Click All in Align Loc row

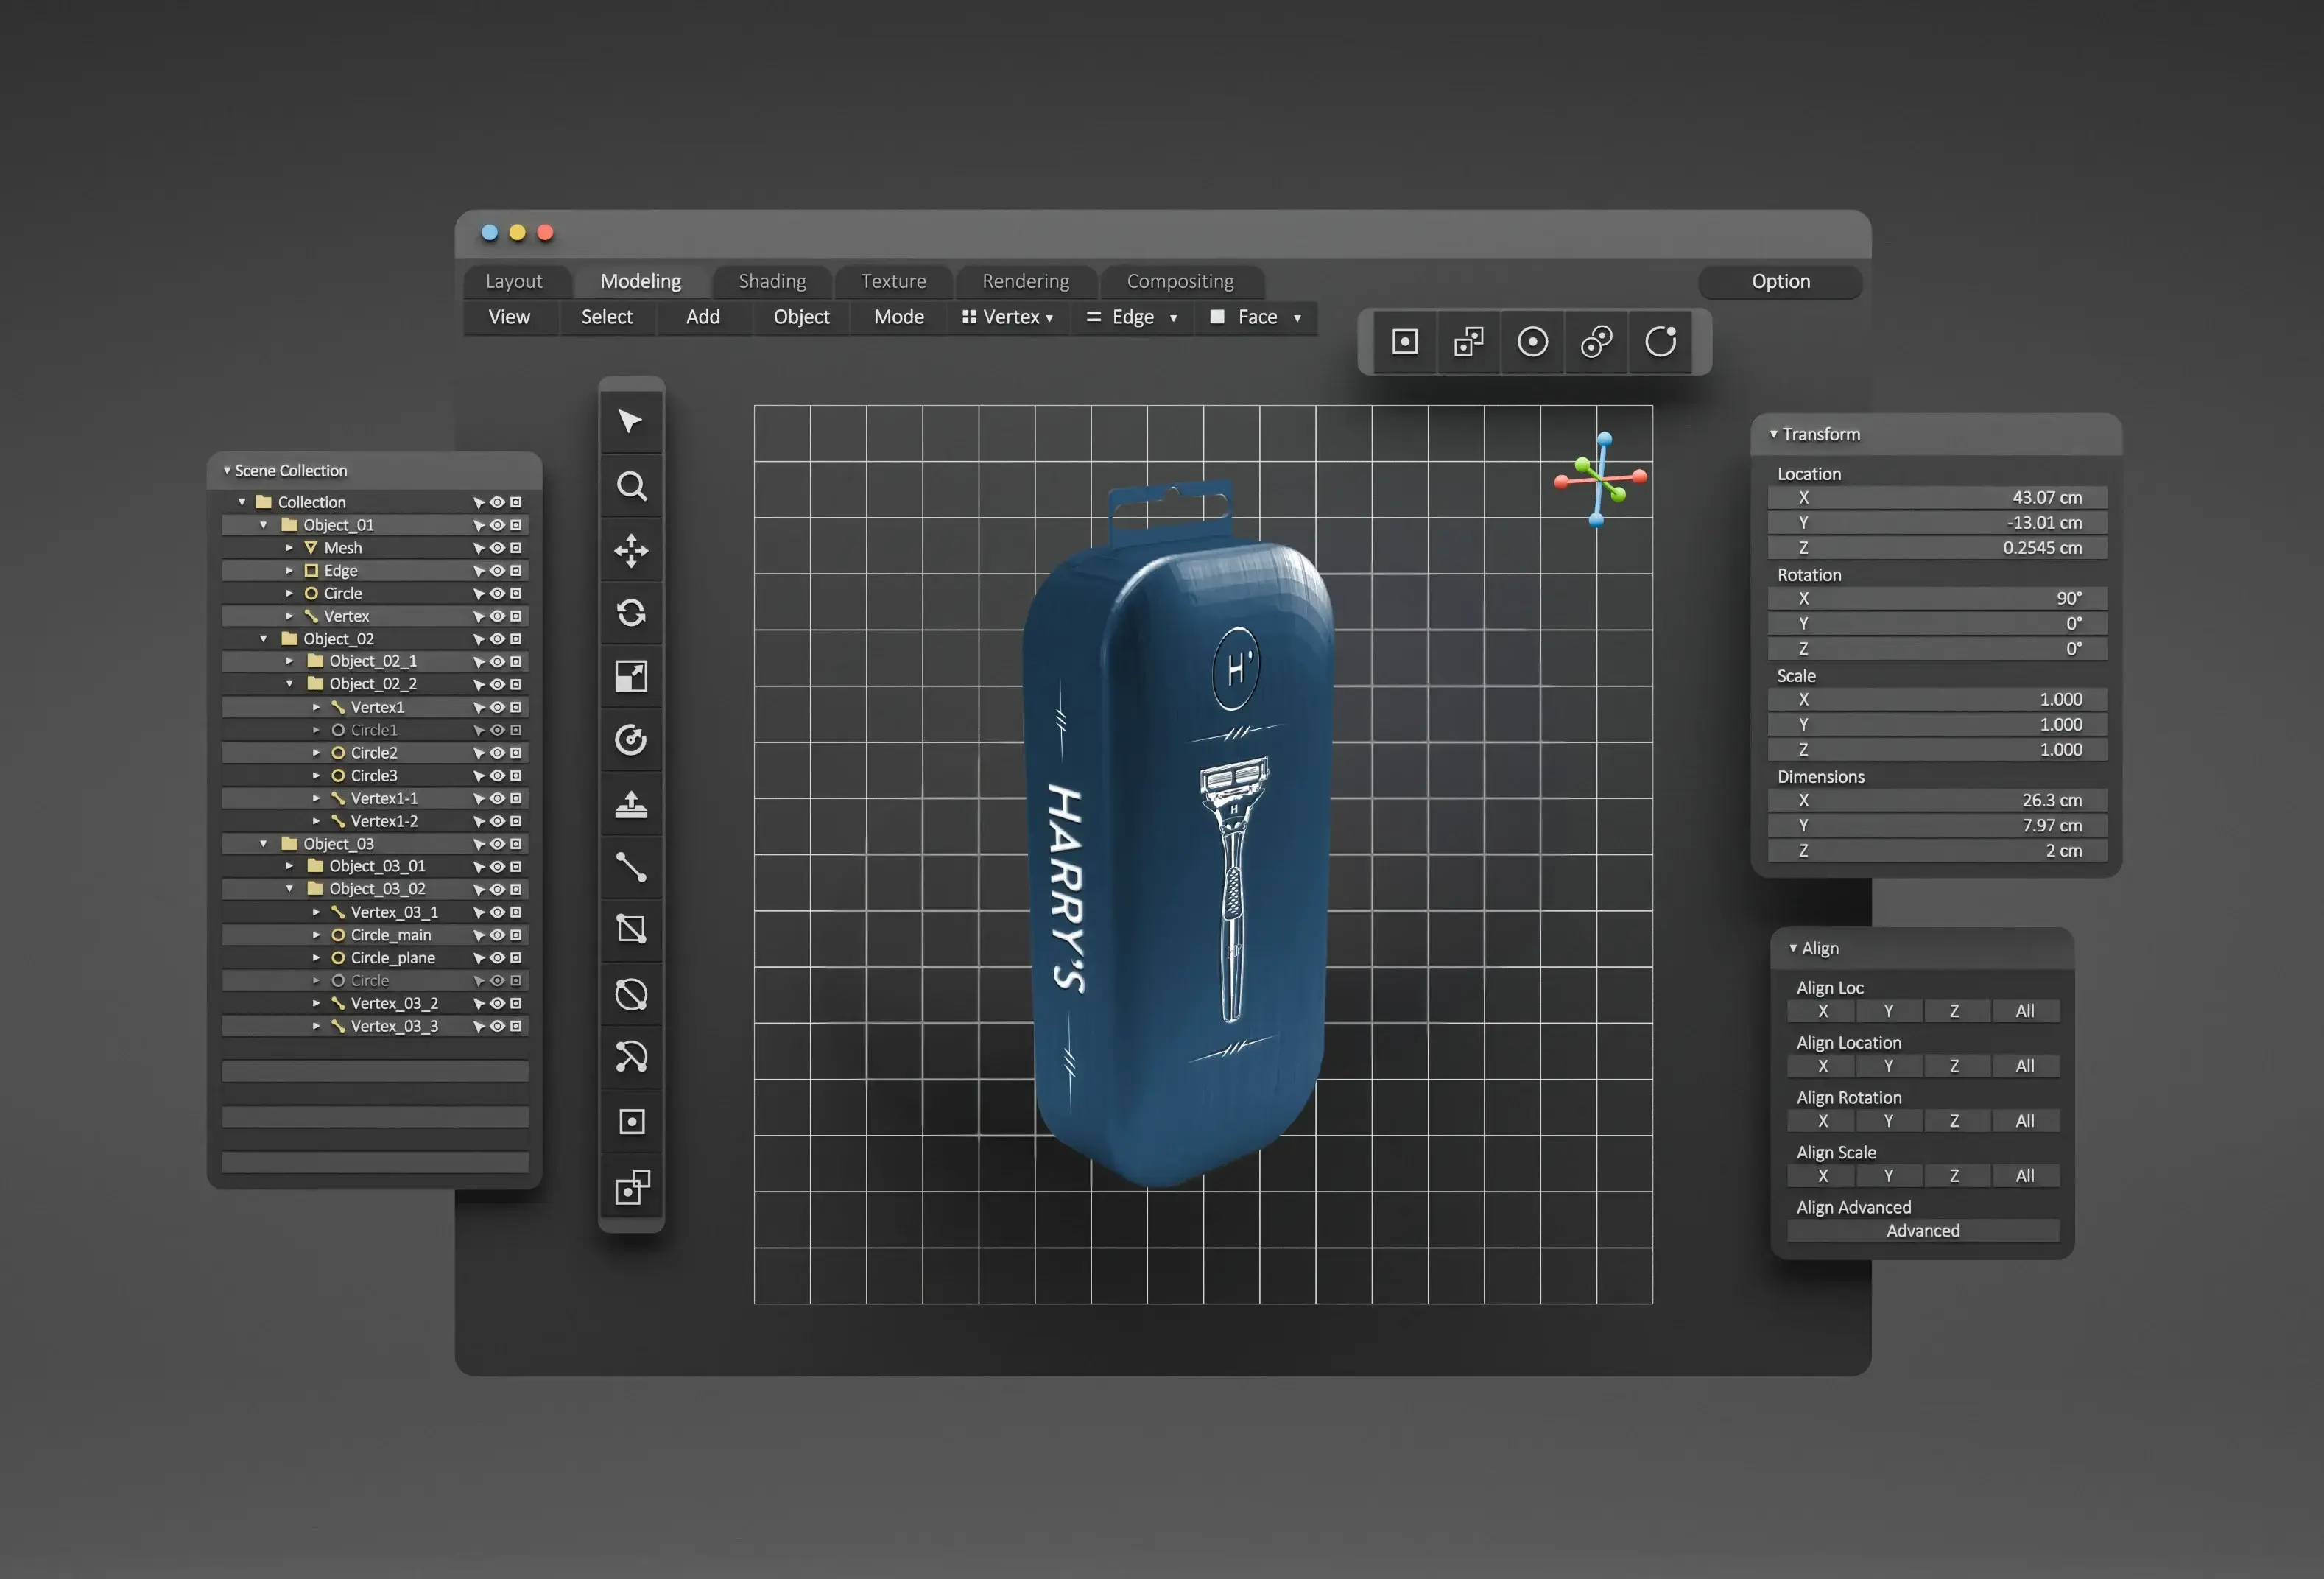click(x=2025, y=1011)
